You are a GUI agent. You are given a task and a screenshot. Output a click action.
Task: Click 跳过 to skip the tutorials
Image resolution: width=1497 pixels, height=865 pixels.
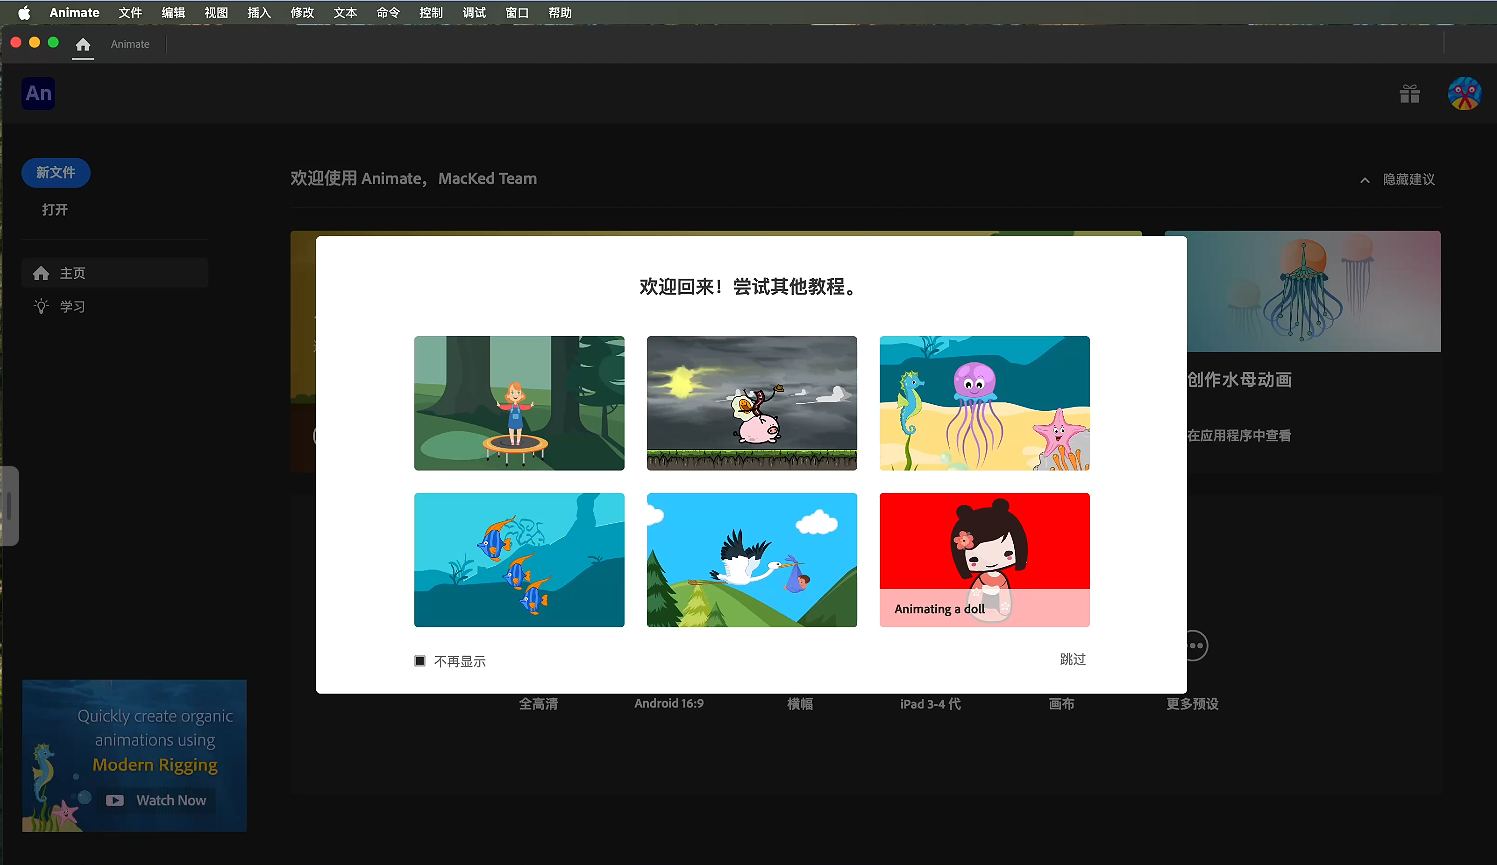[x=1072, y=659]
